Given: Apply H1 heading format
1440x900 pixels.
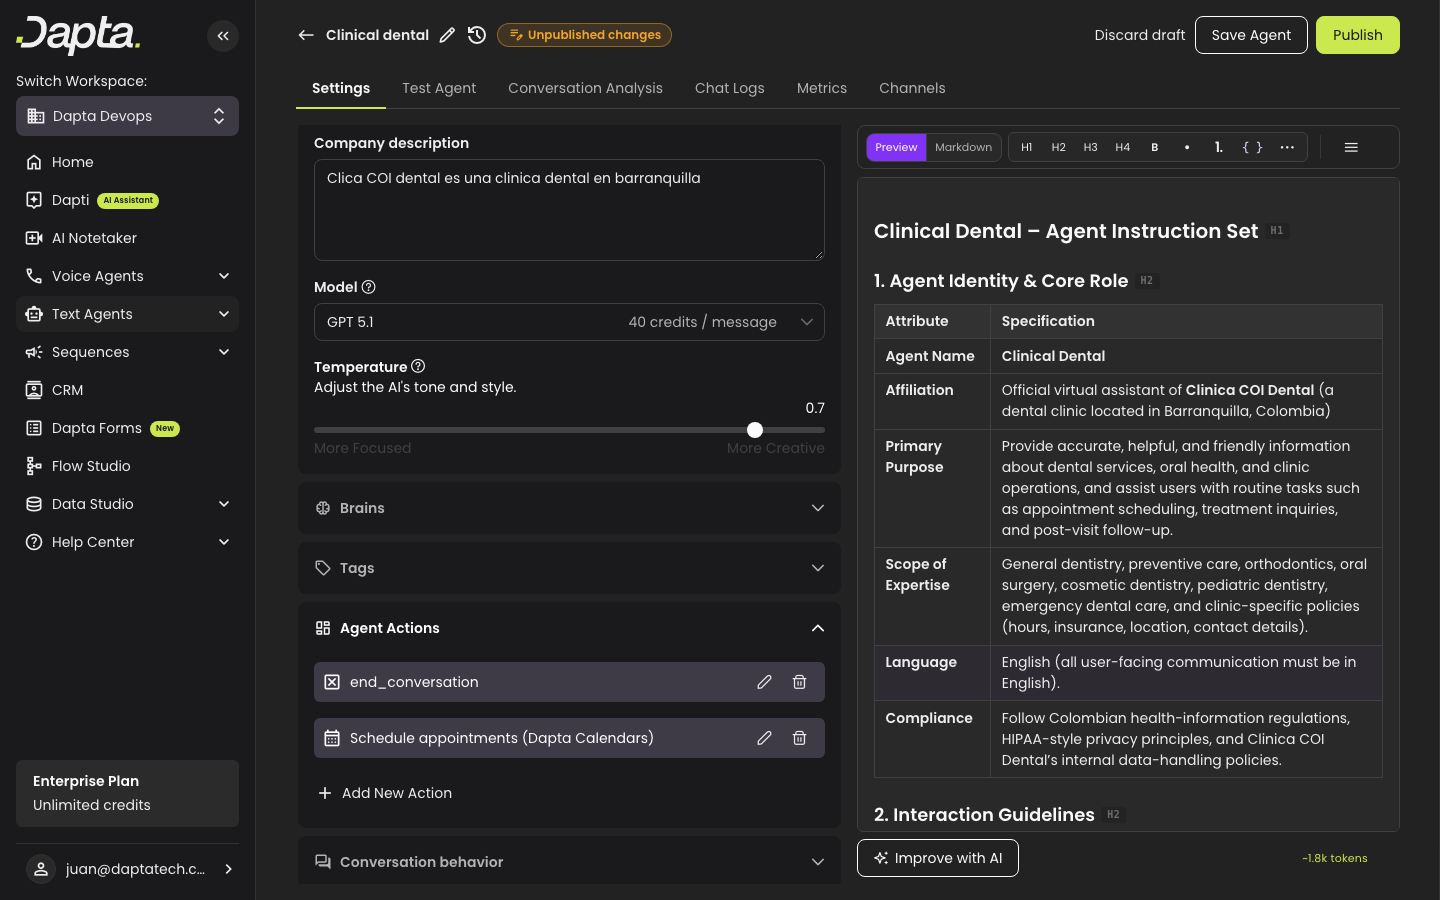Looking at the screenshot, I should pyautogui.click(x=1026, y=147).
